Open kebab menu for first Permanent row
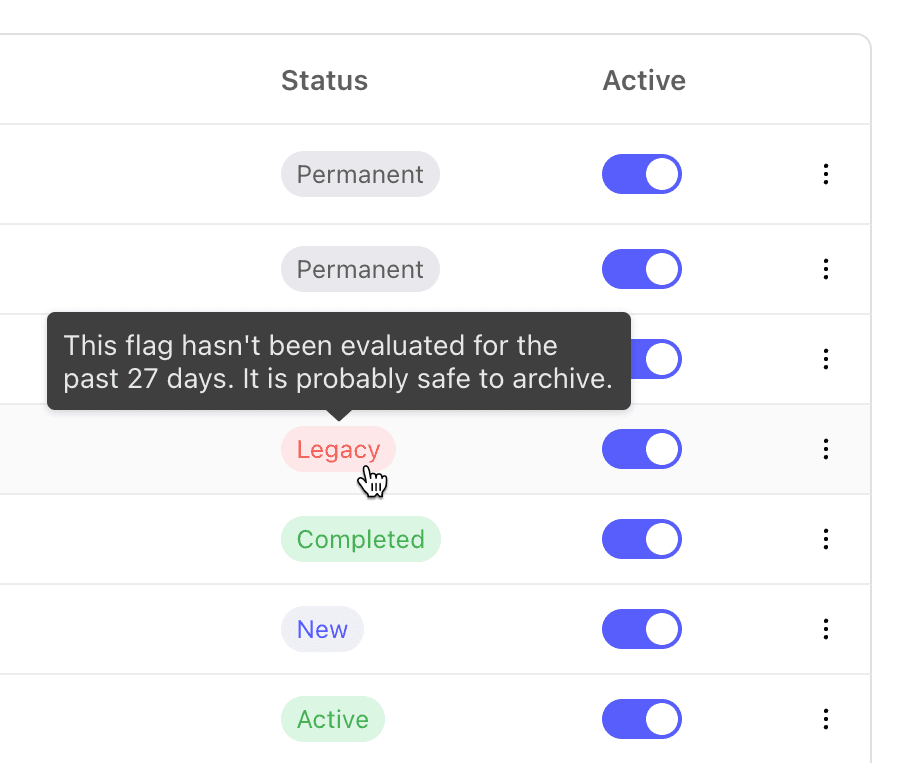907x763 pixels. click(825, 174)
